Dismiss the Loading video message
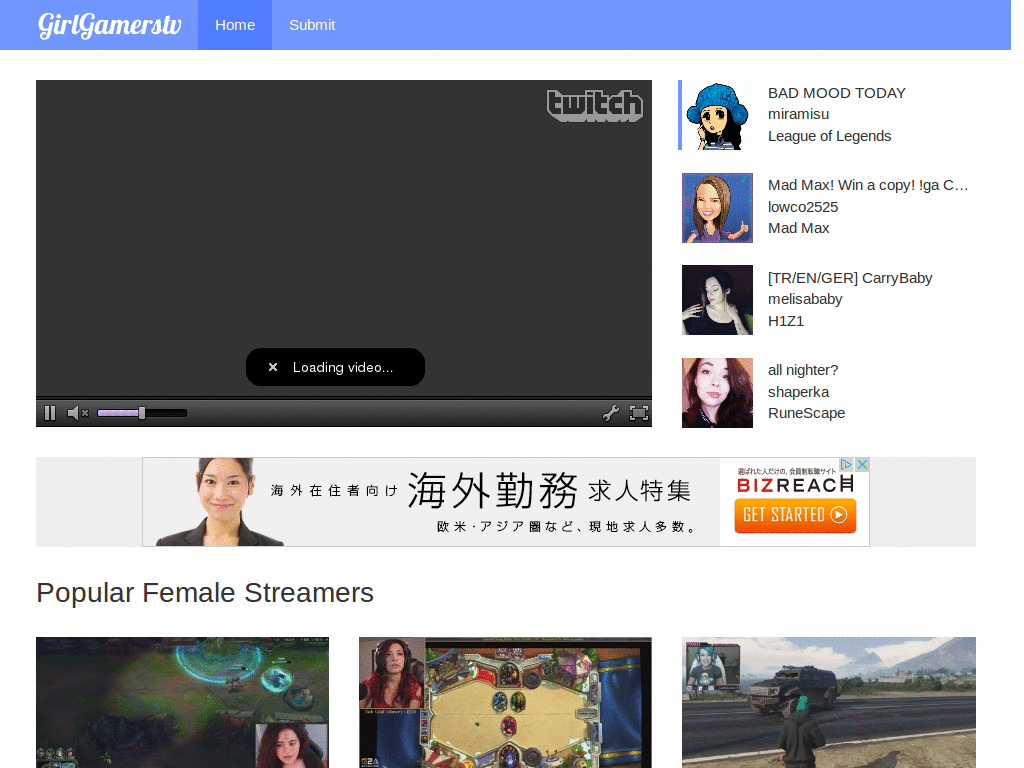 pyautogui.click(x=273, y=367)
